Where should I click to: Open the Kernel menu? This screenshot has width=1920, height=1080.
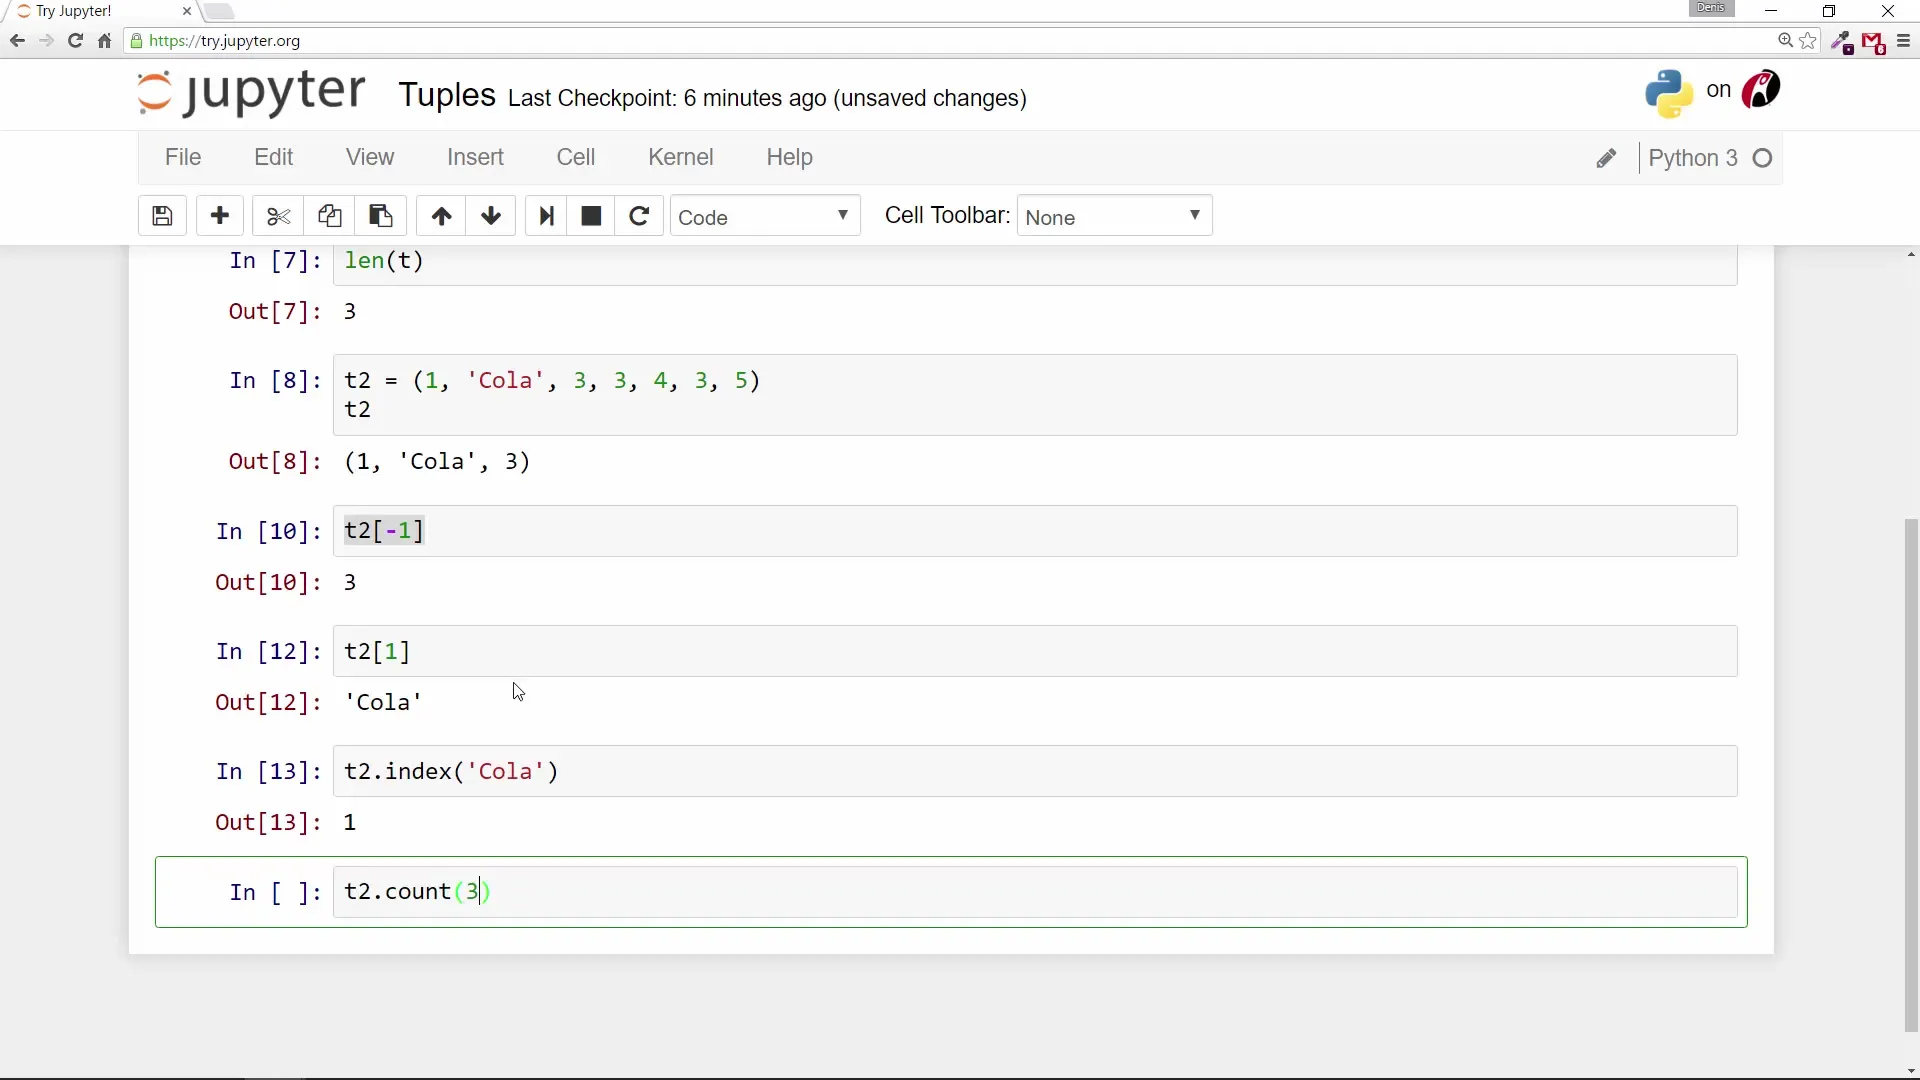coord(681,158)
